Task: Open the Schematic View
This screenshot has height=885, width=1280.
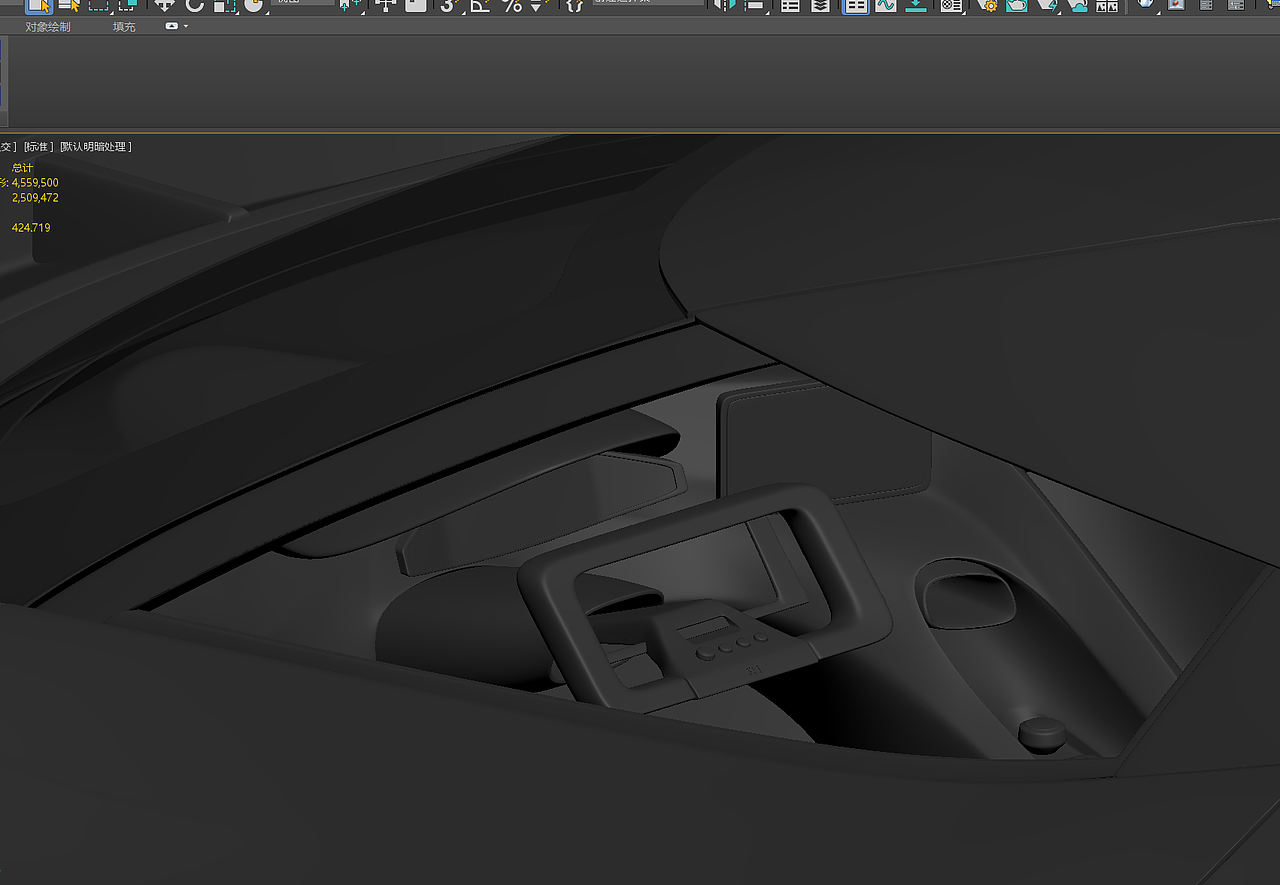Action: 916,4
